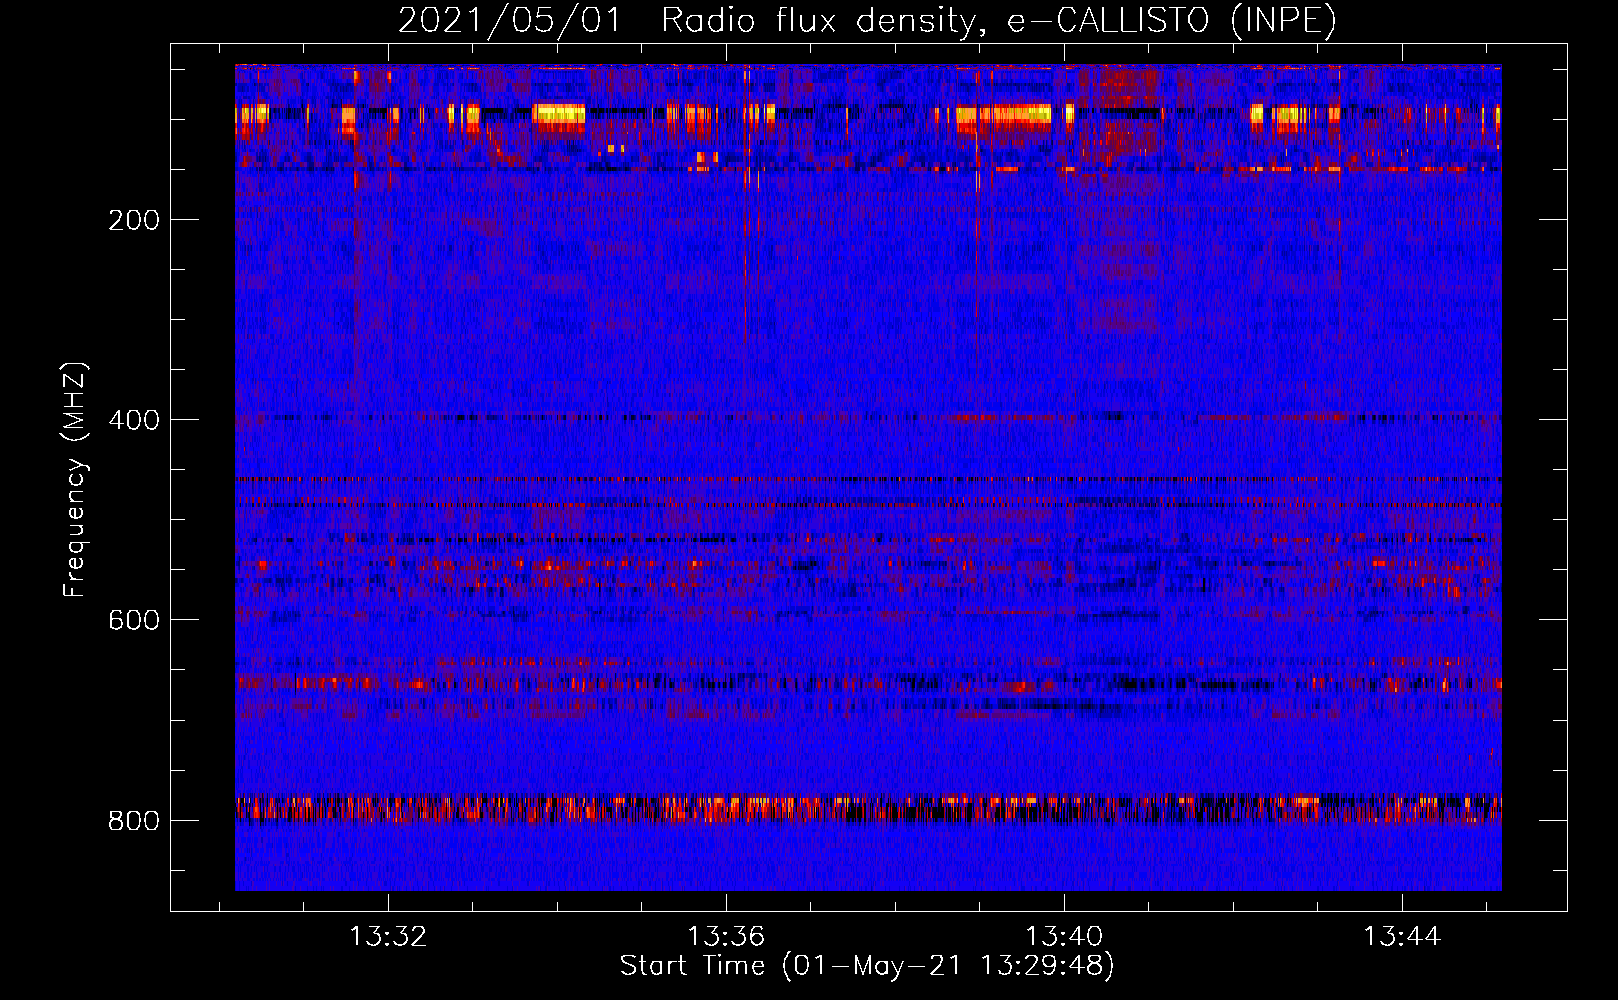Click the '800' frequency tick label
The width and height of the screenshot is (1618, 1000).
click(x=134, y=821)
